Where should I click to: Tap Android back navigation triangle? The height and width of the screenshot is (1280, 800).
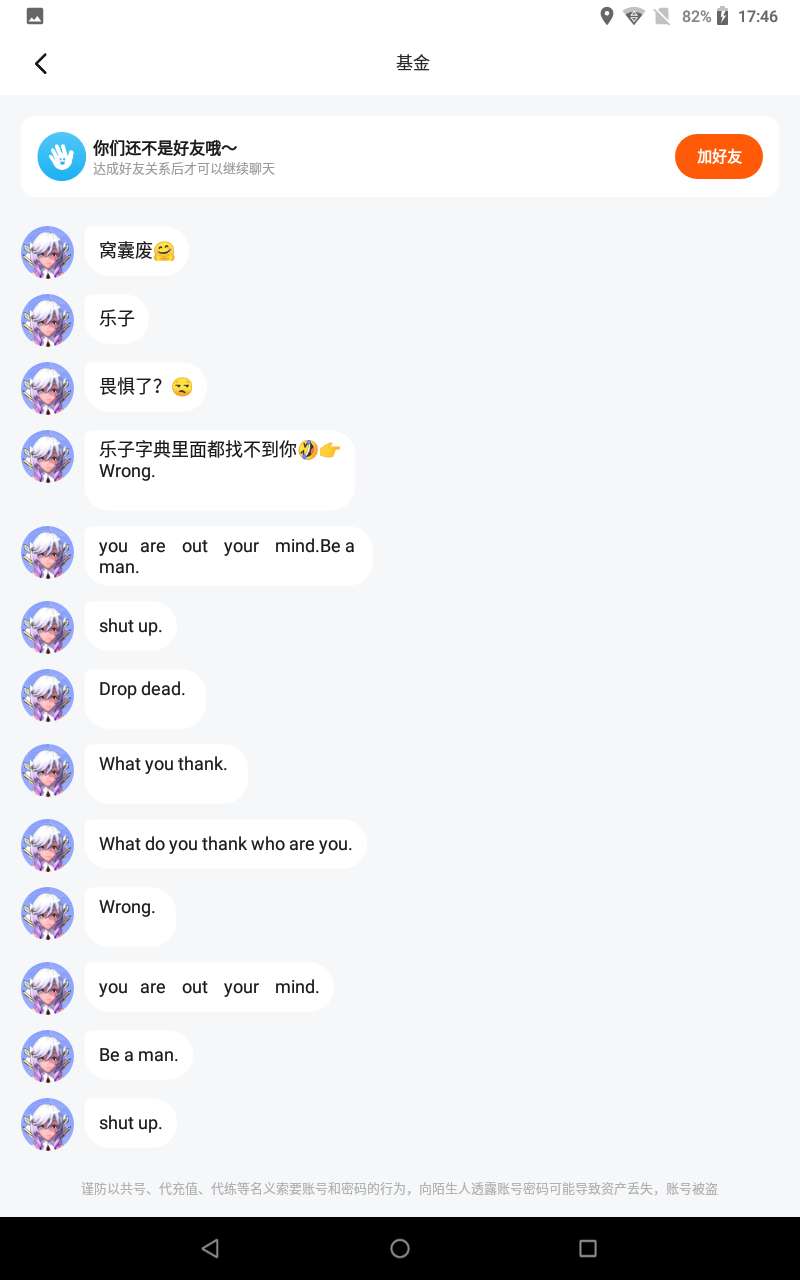tap(210, 1248)
